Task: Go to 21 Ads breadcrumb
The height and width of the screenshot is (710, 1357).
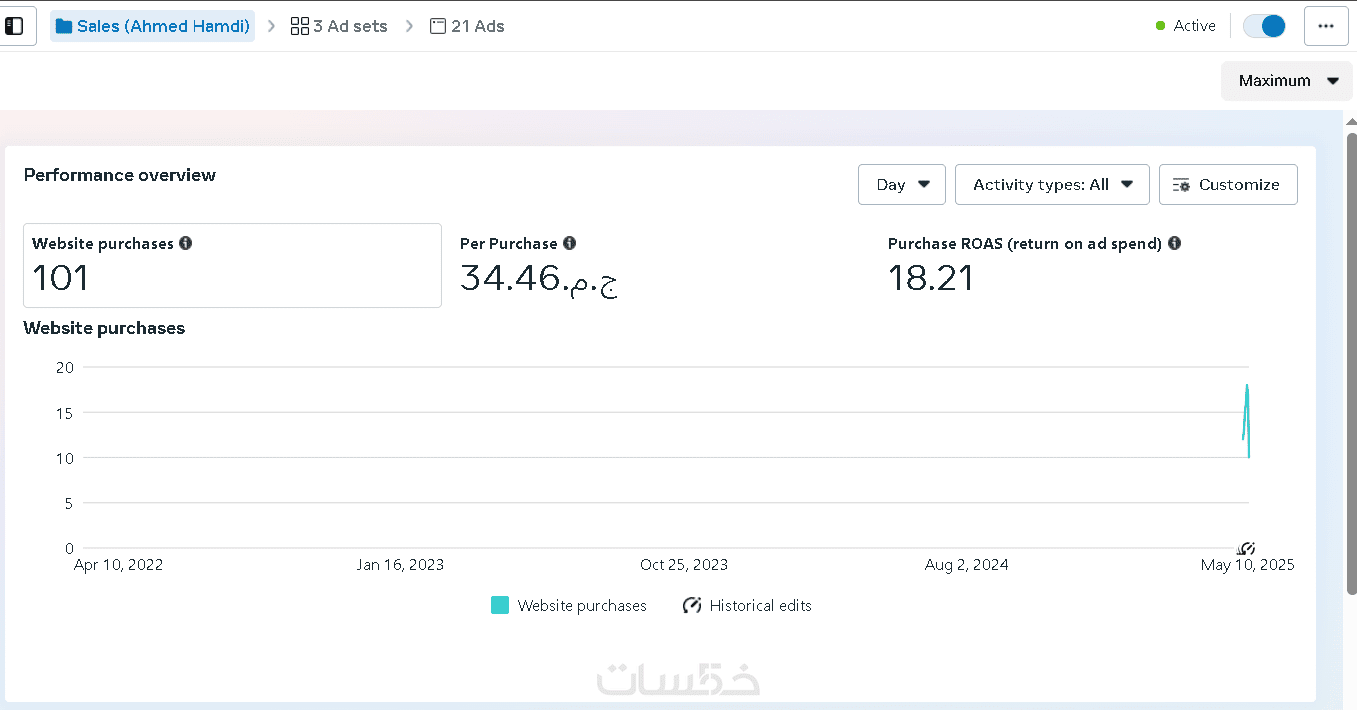Action: coord(467,26)
